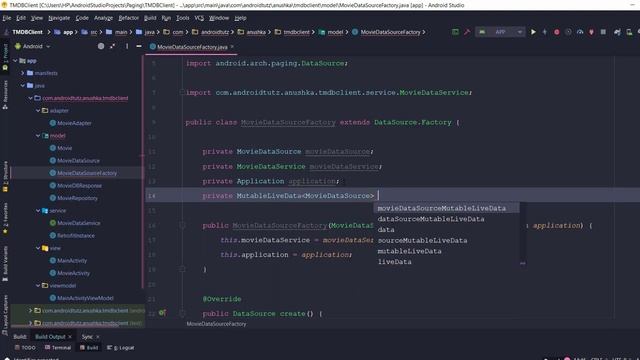Image resolution: width=640 pixels, height=360 pixels.
Task: Select suggestion movieDataSourceMutableLiveData
Action: coord(446,208)
